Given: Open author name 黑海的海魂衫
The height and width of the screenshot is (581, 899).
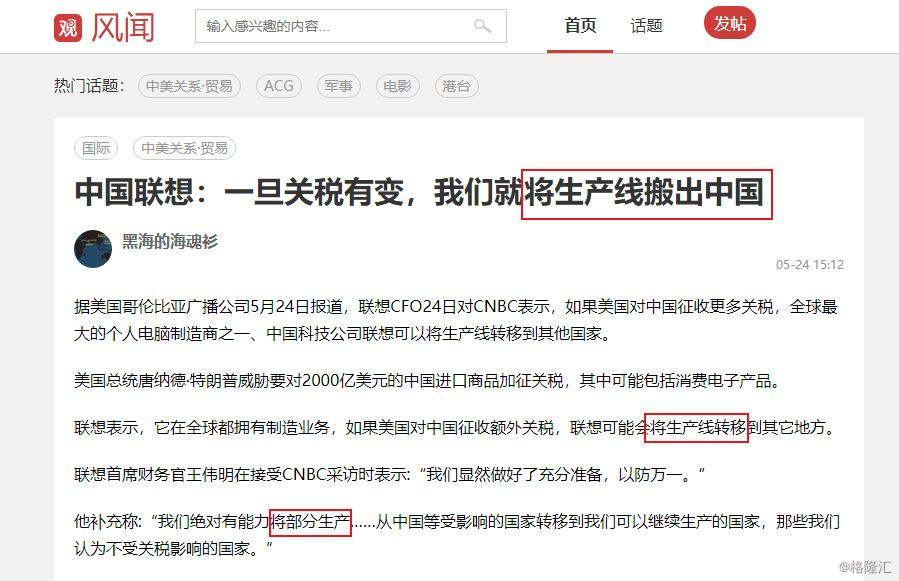Looking at the screenshot, I should (170, 241).
